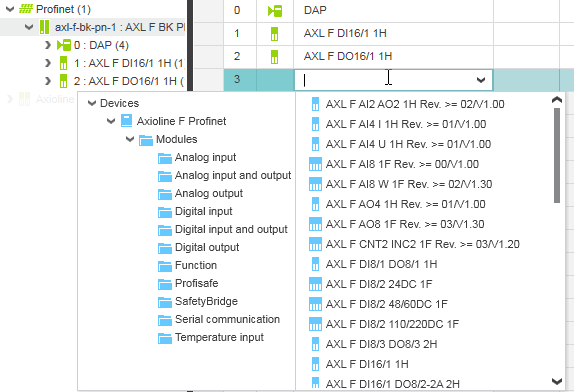Collapse the Devices tree node
This screenshot has width=574, height=392.
coord(92,103)
